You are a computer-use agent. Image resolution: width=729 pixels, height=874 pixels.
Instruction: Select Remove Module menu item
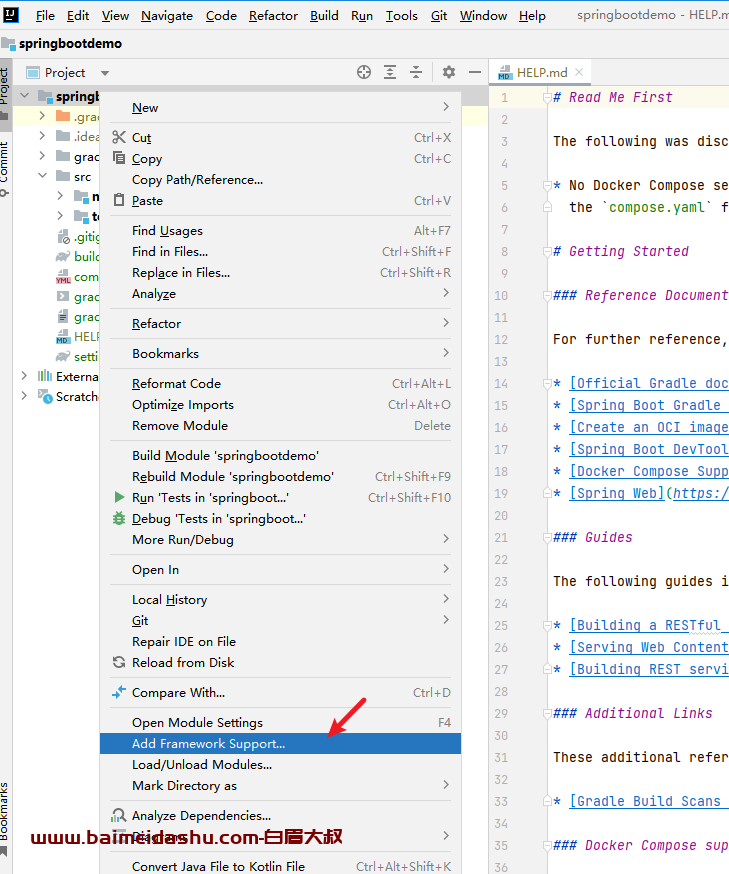pos(280,425)
